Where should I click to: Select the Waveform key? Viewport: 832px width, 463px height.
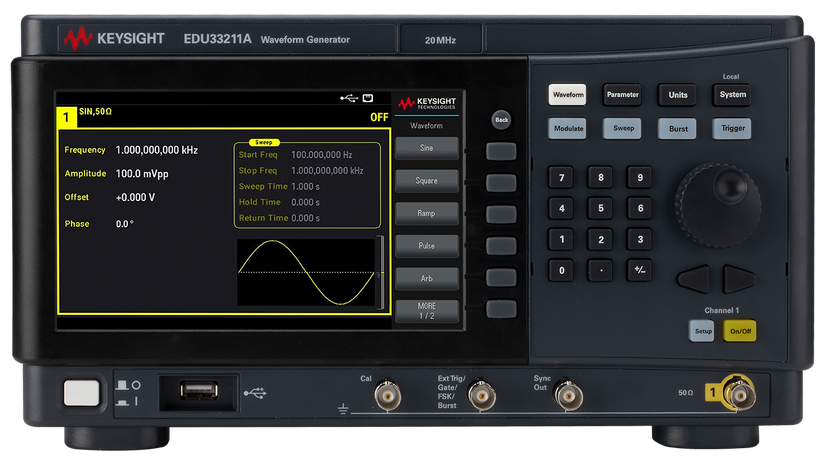click(x=567, y=94)
